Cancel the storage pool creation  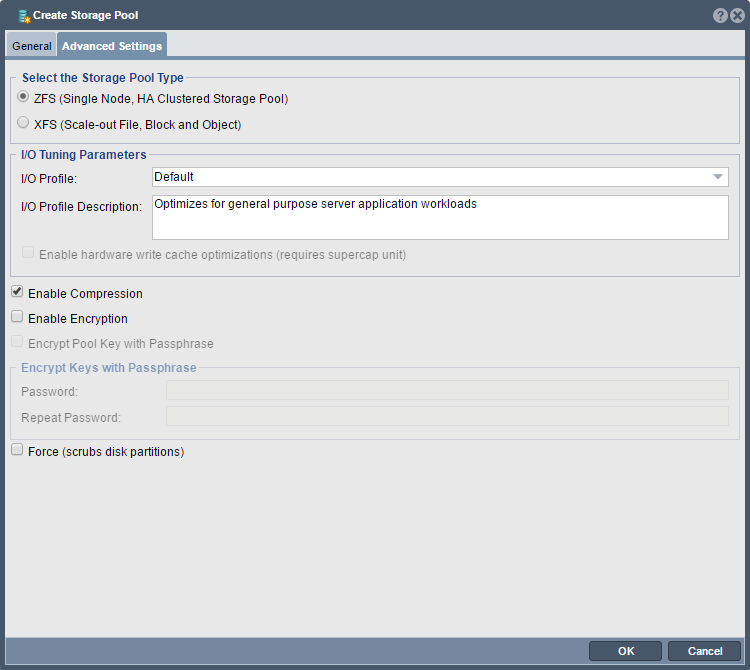click(x=704, y=651)
